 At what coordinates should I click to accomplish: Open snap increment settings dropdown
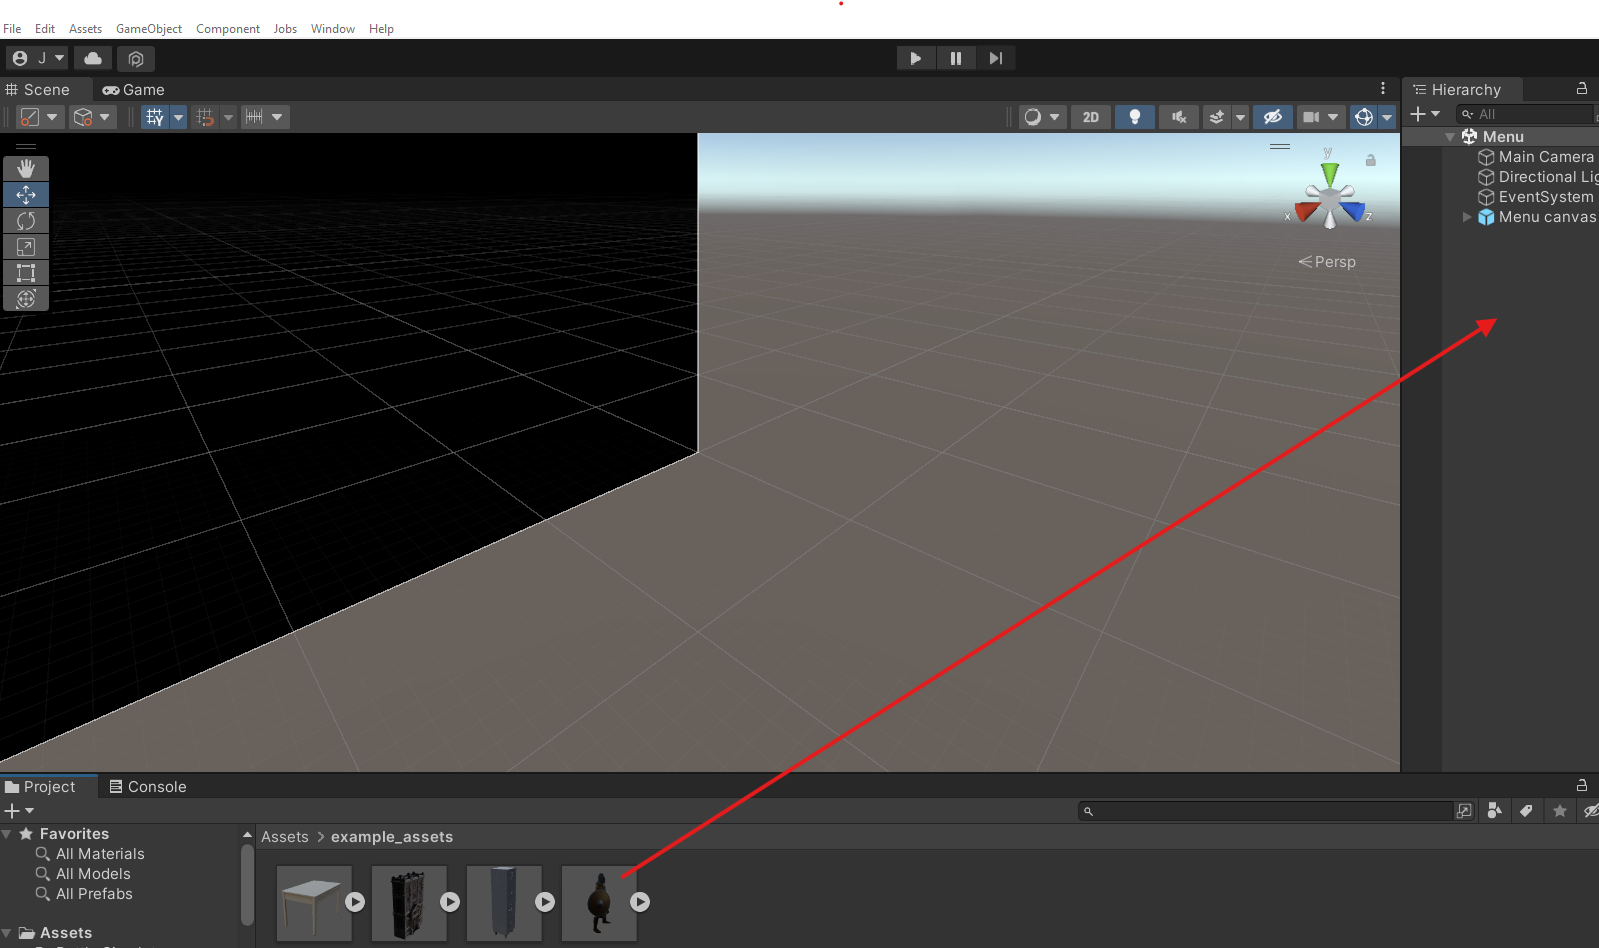click(277, 117)
